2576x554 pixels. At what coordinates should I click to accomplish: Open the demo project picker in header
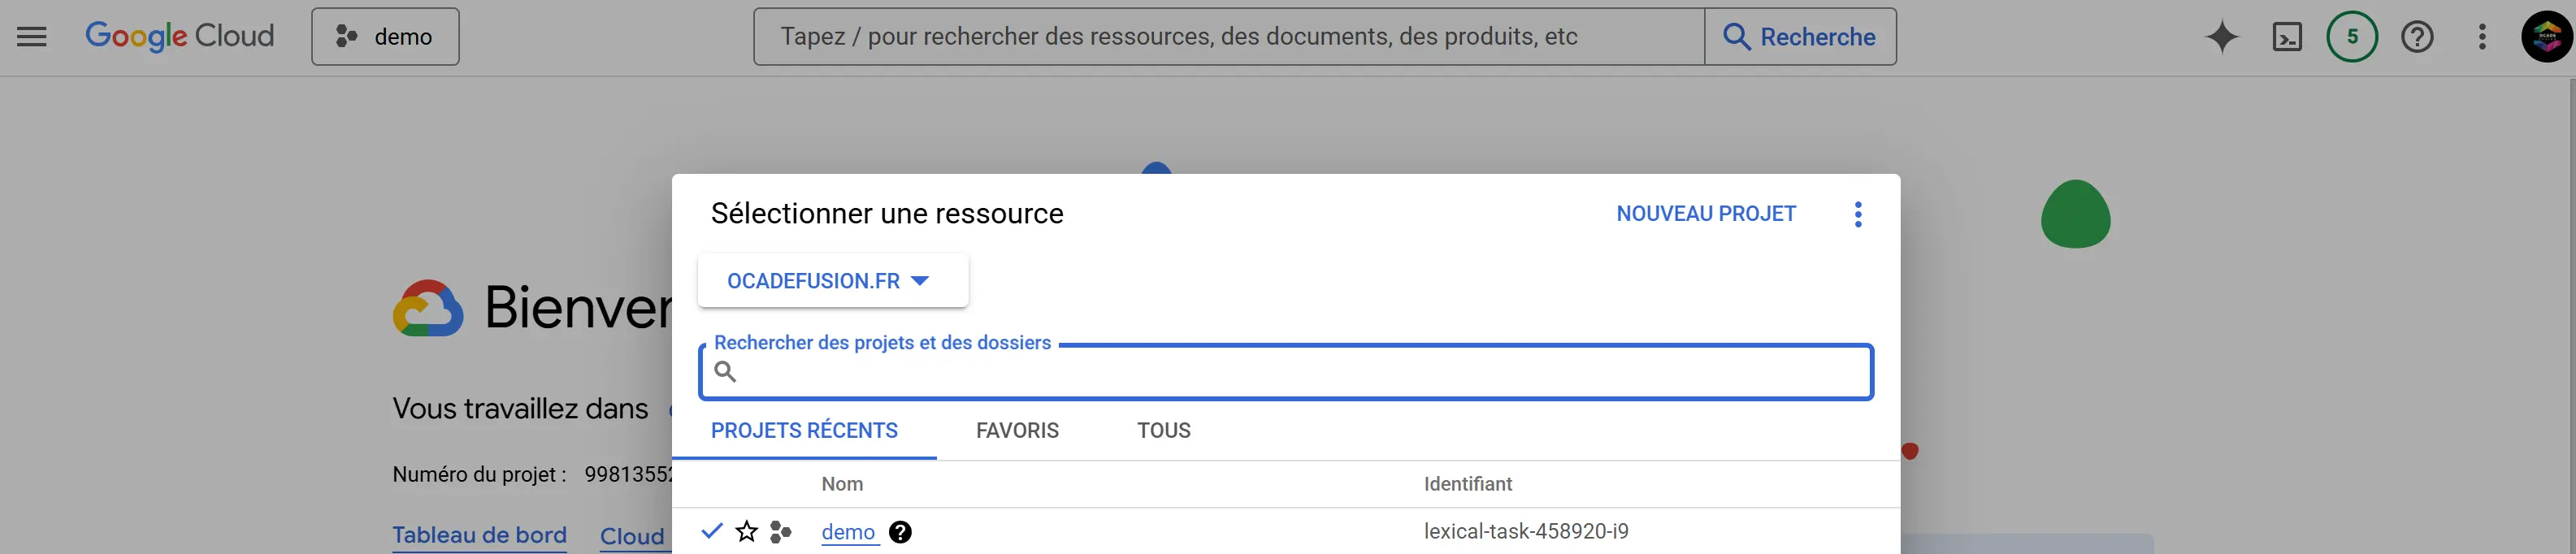[x=385, y=37]
